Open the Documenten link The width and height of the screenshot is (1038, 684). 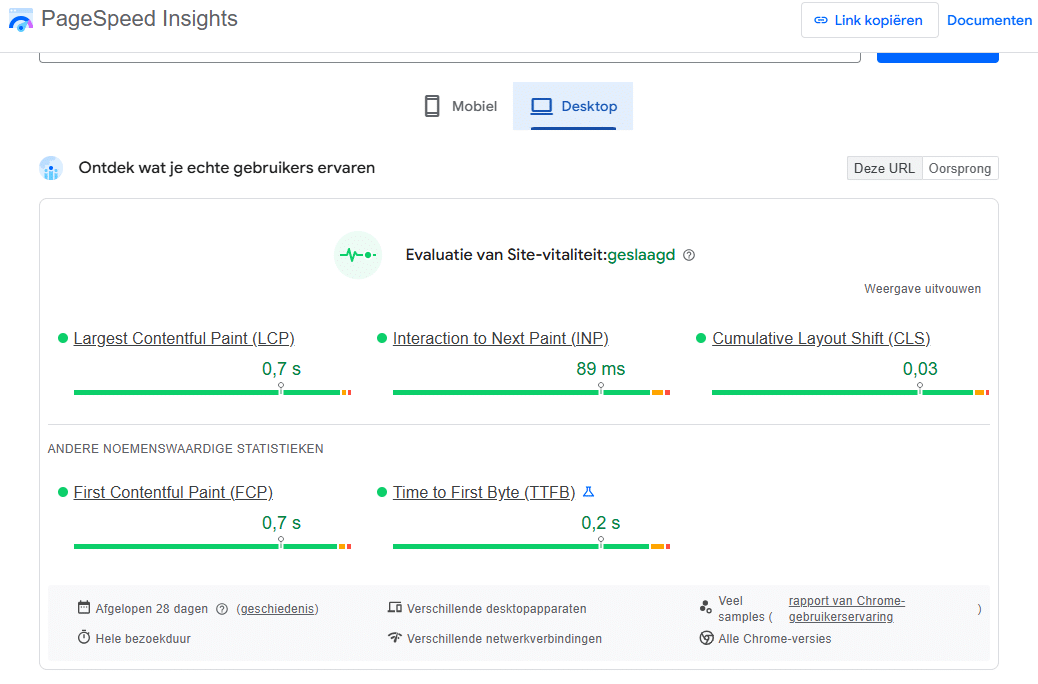(x=989, y=21)
